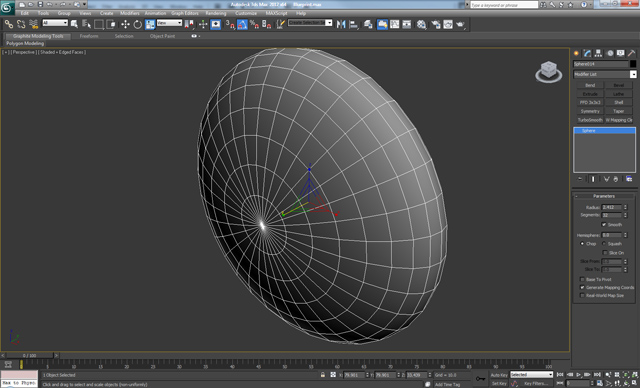The image size is (640, 388).
Task: Click the Bind to Space Warp icon
Action: click(33, 24)
